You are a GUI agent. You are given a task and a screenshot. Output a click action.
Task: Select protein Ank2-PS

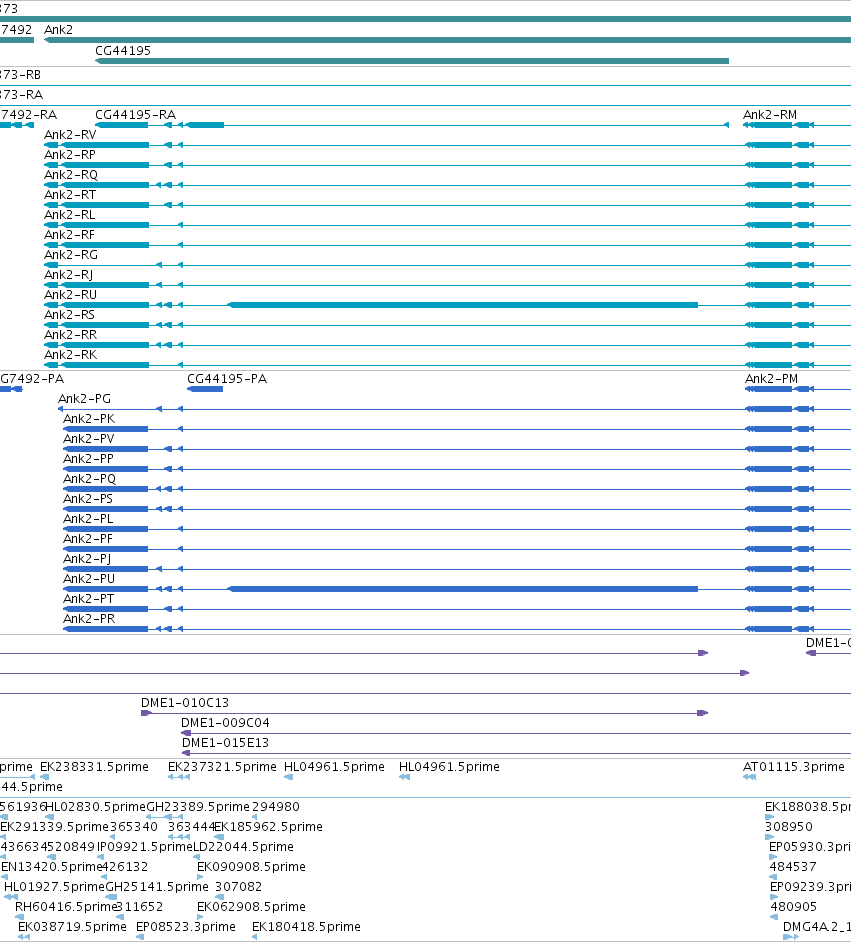tap(88, 499)
